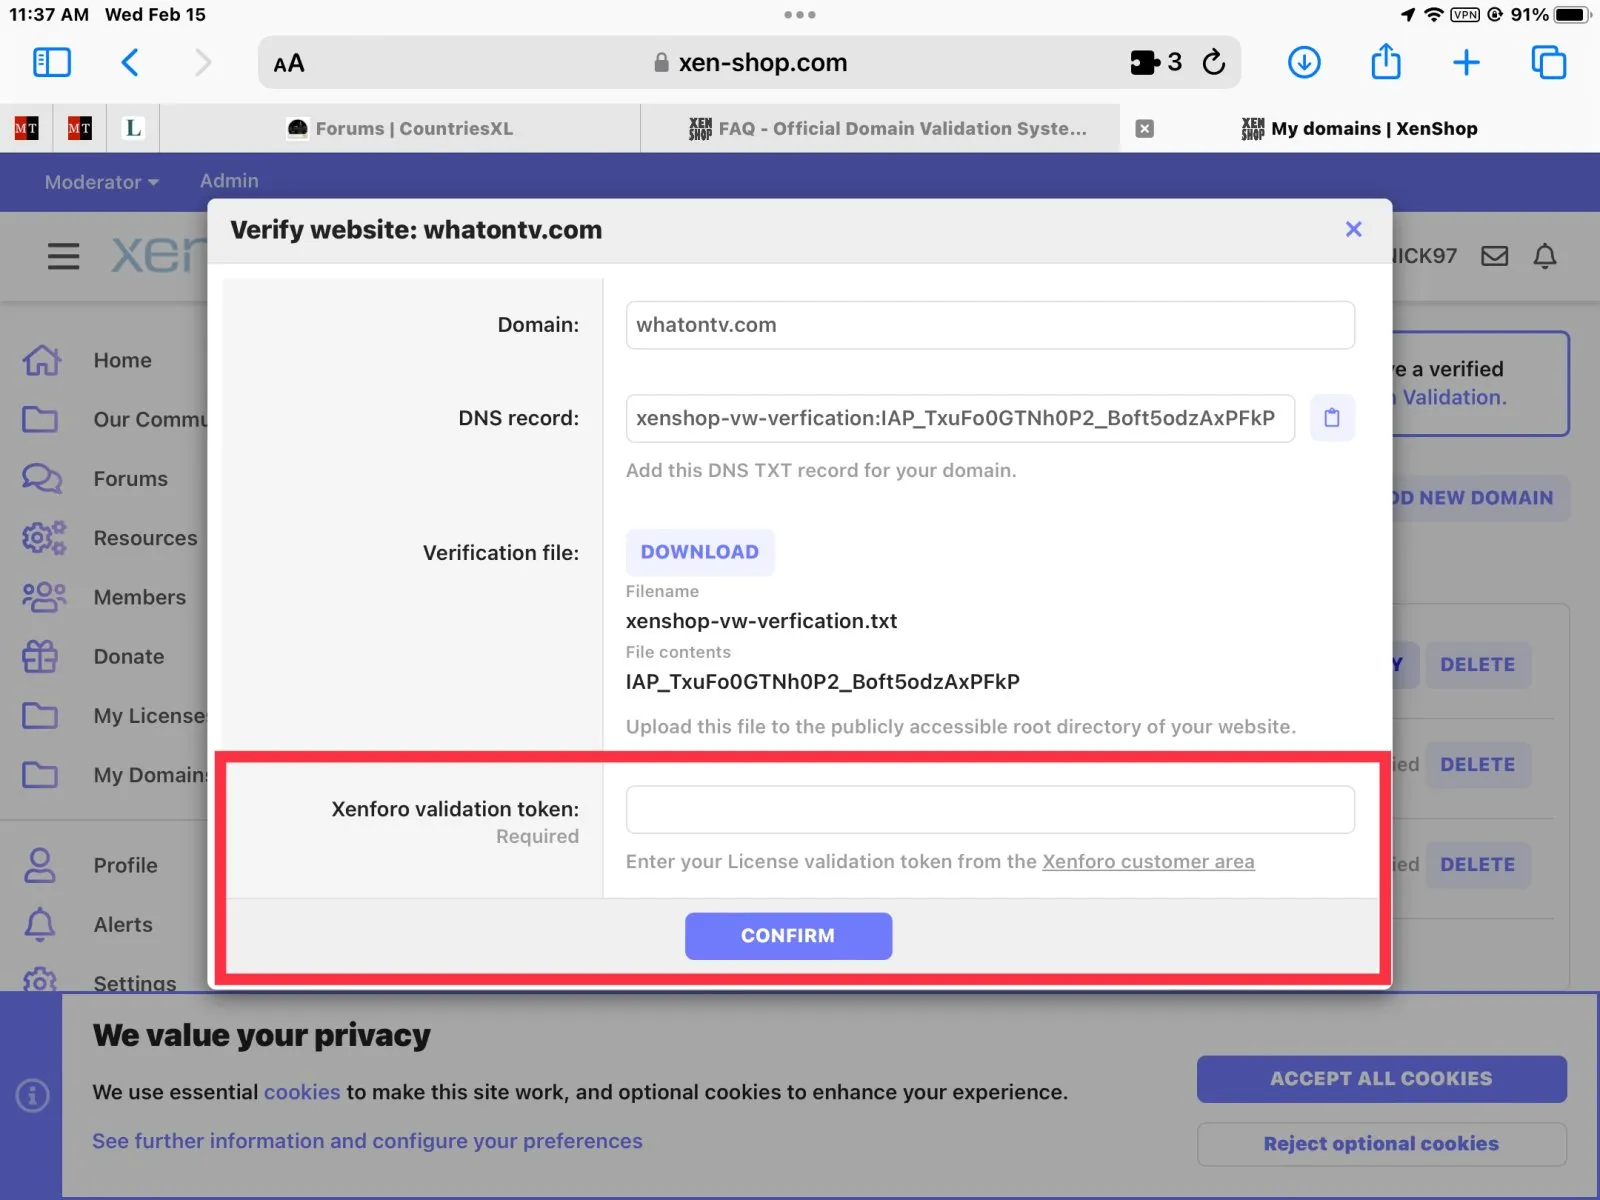This screenshot has height=1200, width=1600.
Task: Open the AA reader text options
Action: (x=289, y=63)
